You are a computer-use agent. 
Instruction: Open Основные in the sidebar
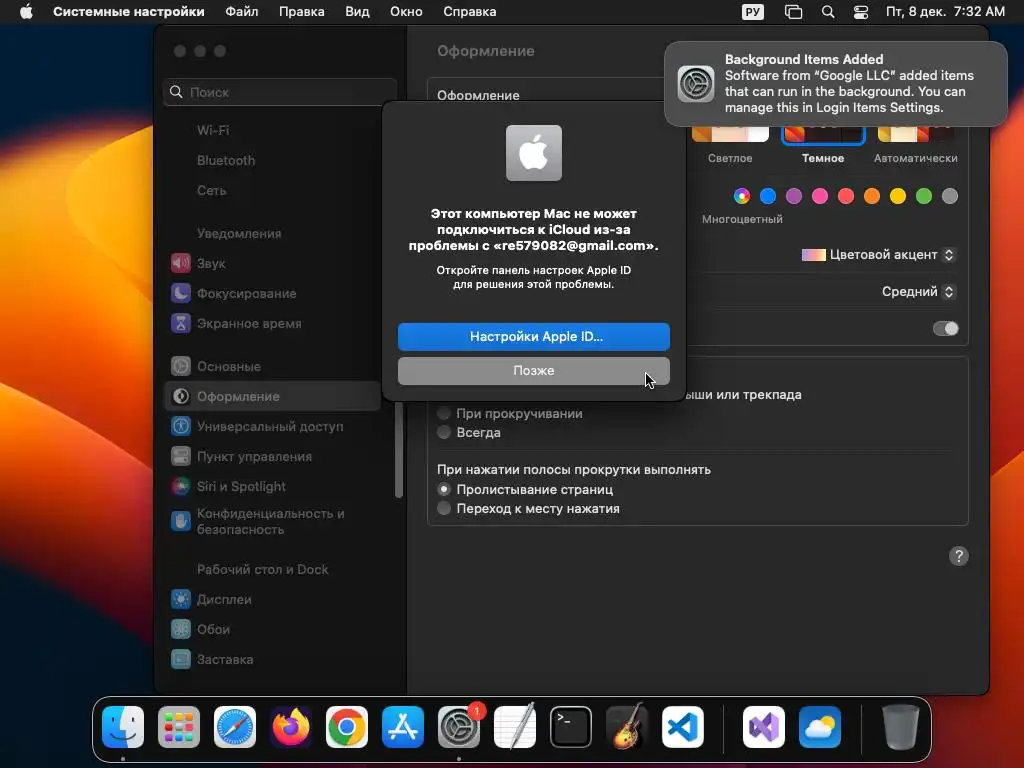pyautogui.click(x=272, y=366)
